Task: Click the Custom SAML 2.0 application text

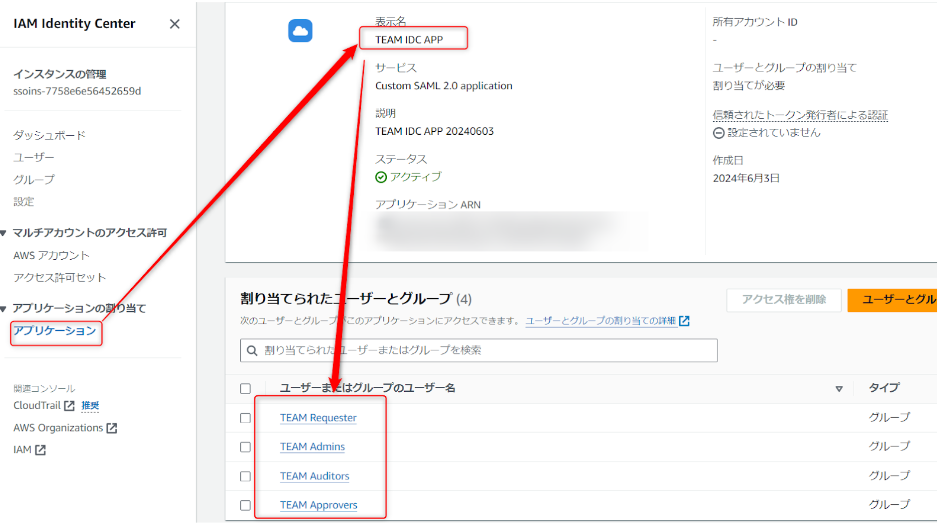Action: [443, 86]
